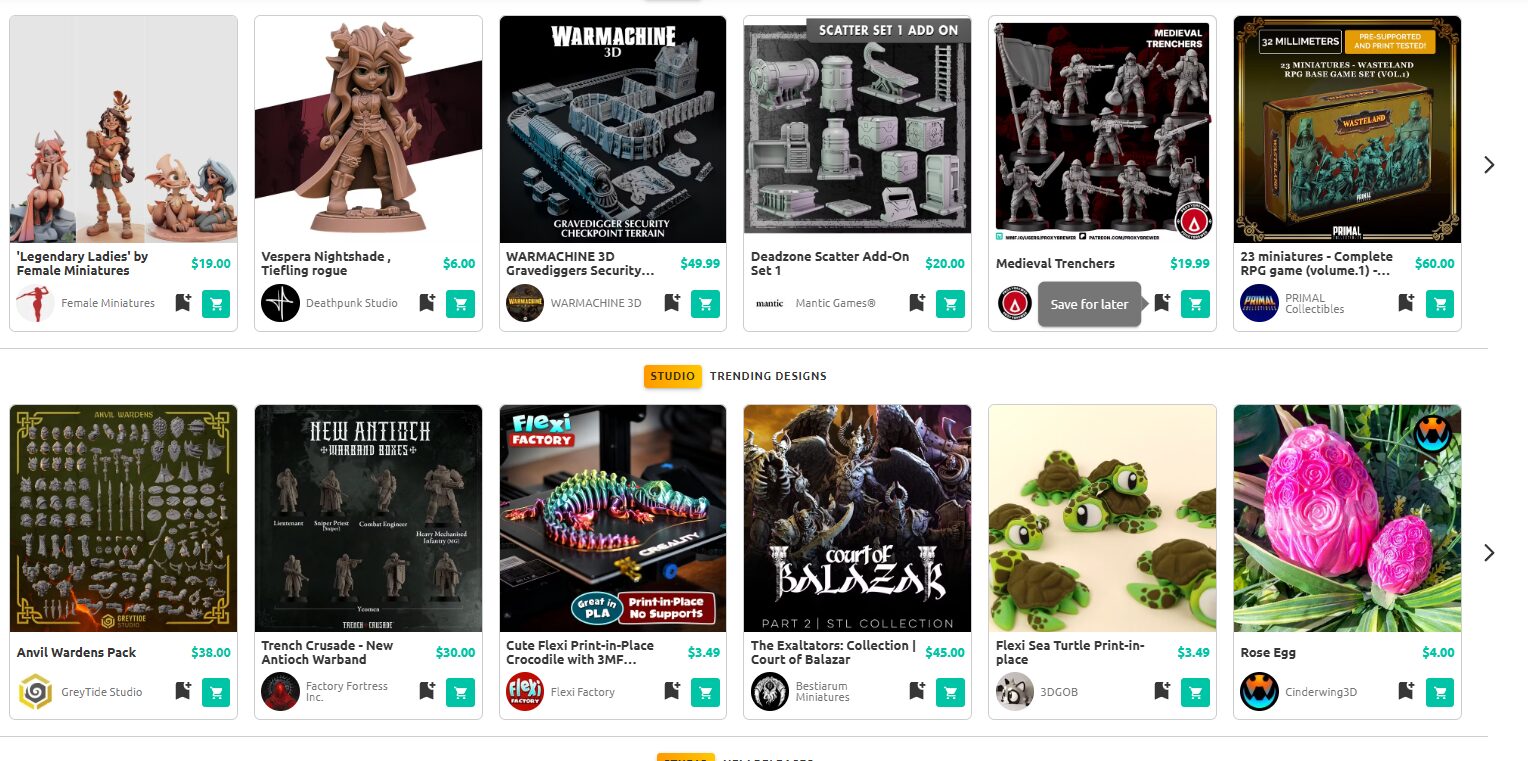Open the Rose Egg product thumbnail

pyautogui.click(x=1347, y=518)
